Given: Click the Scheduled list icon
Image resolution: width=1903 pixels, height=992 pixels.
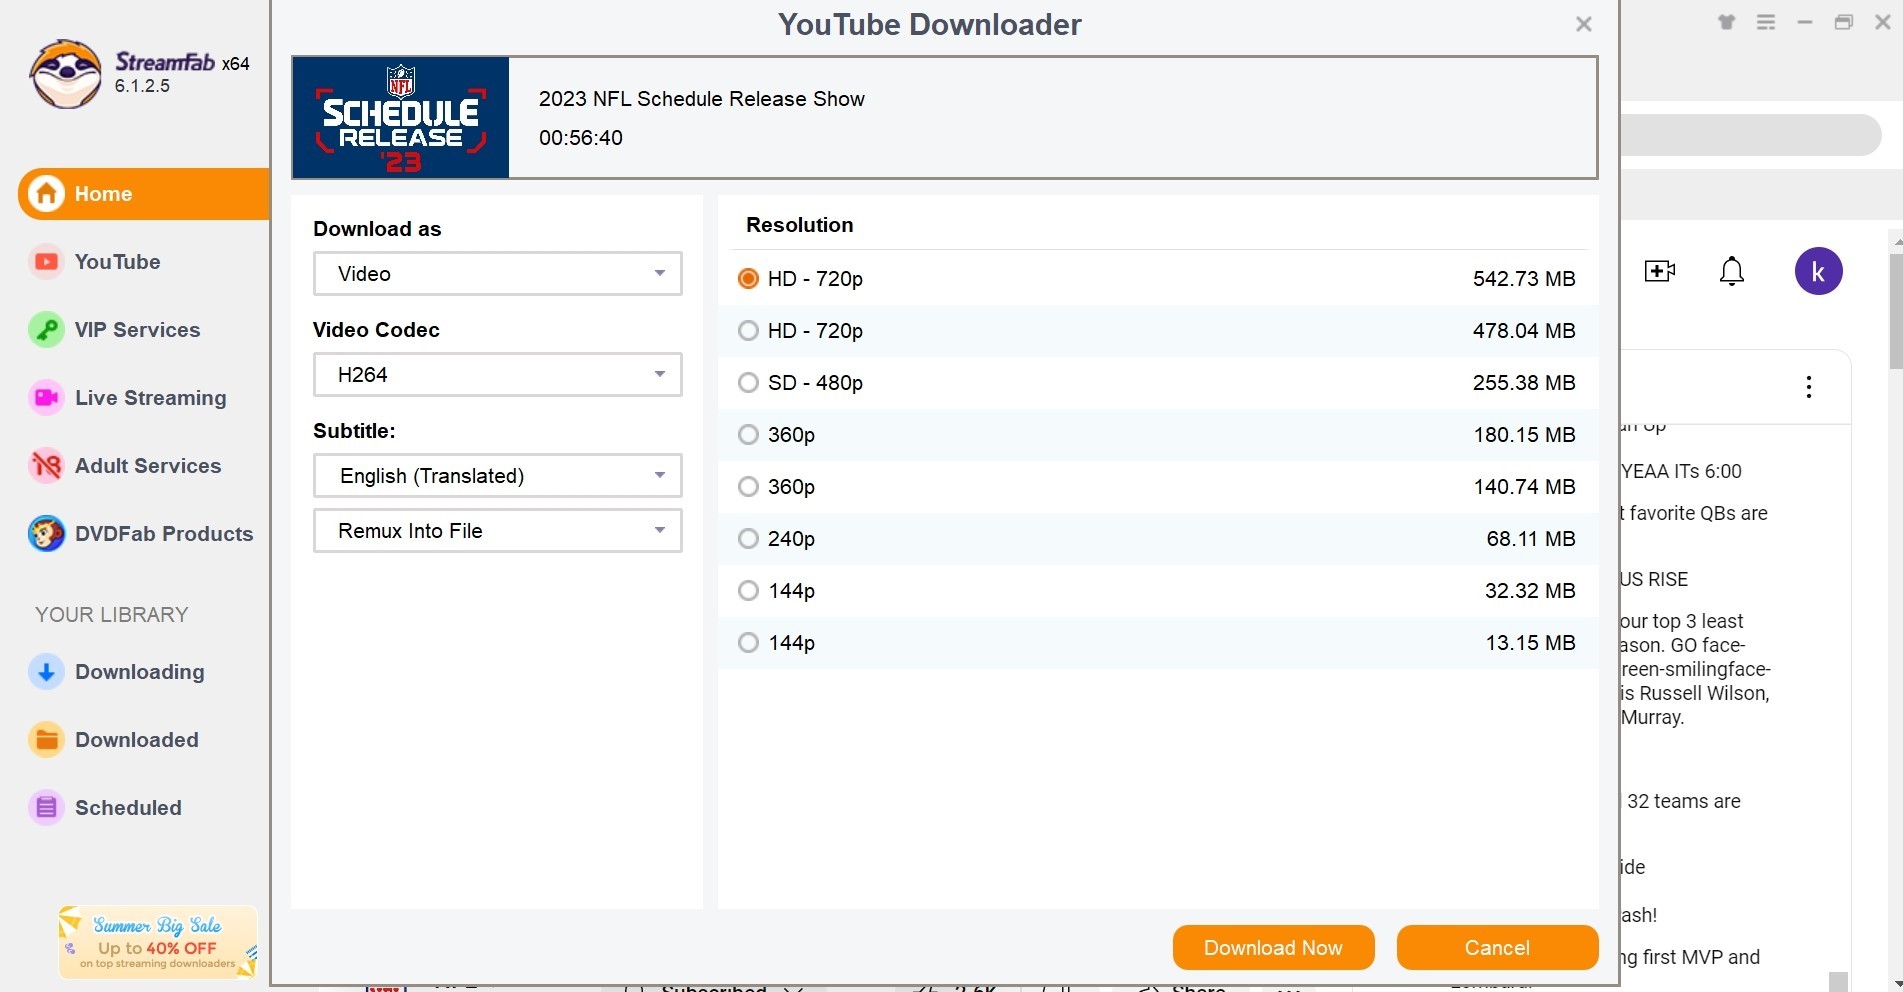Looking at the screenshot, I should 46,808.
